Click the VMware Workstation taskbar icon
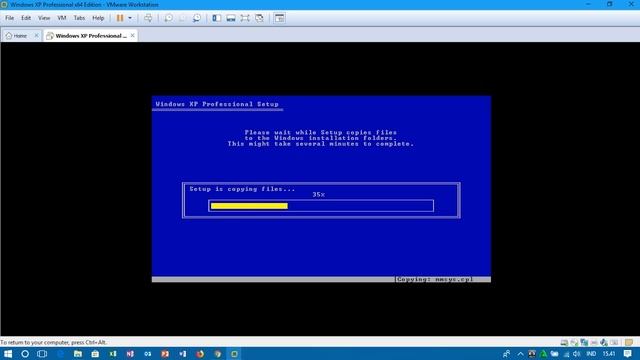This screenshot has height=360, width=640. 235,354
